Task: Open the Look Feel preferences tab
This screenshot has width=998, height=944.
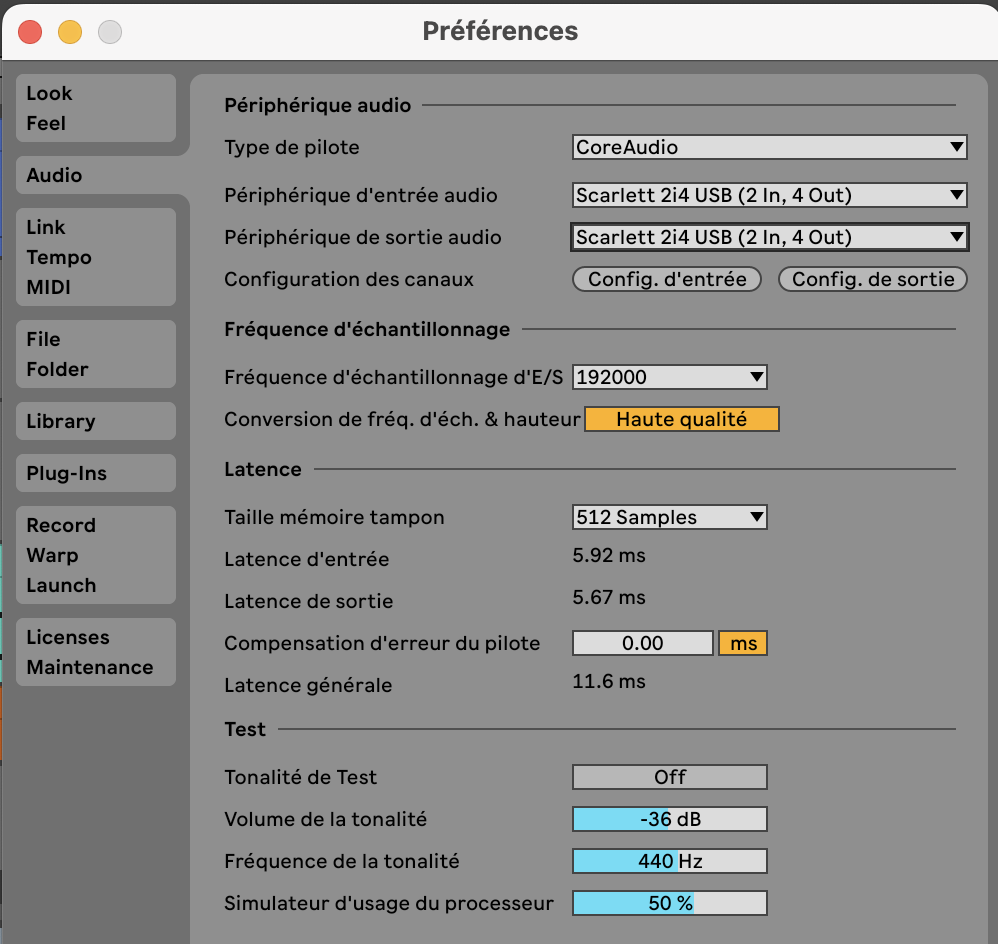Action: pos(96,108)
